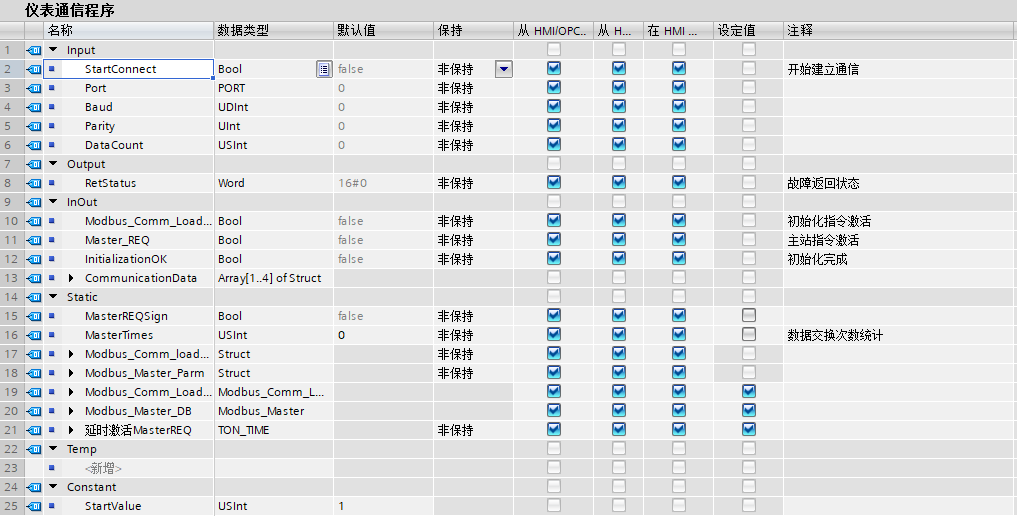The width and height of the screenshot is (1017, 516).
Task: Expand the CommunicationData array
Action: [x=71, y=278]
